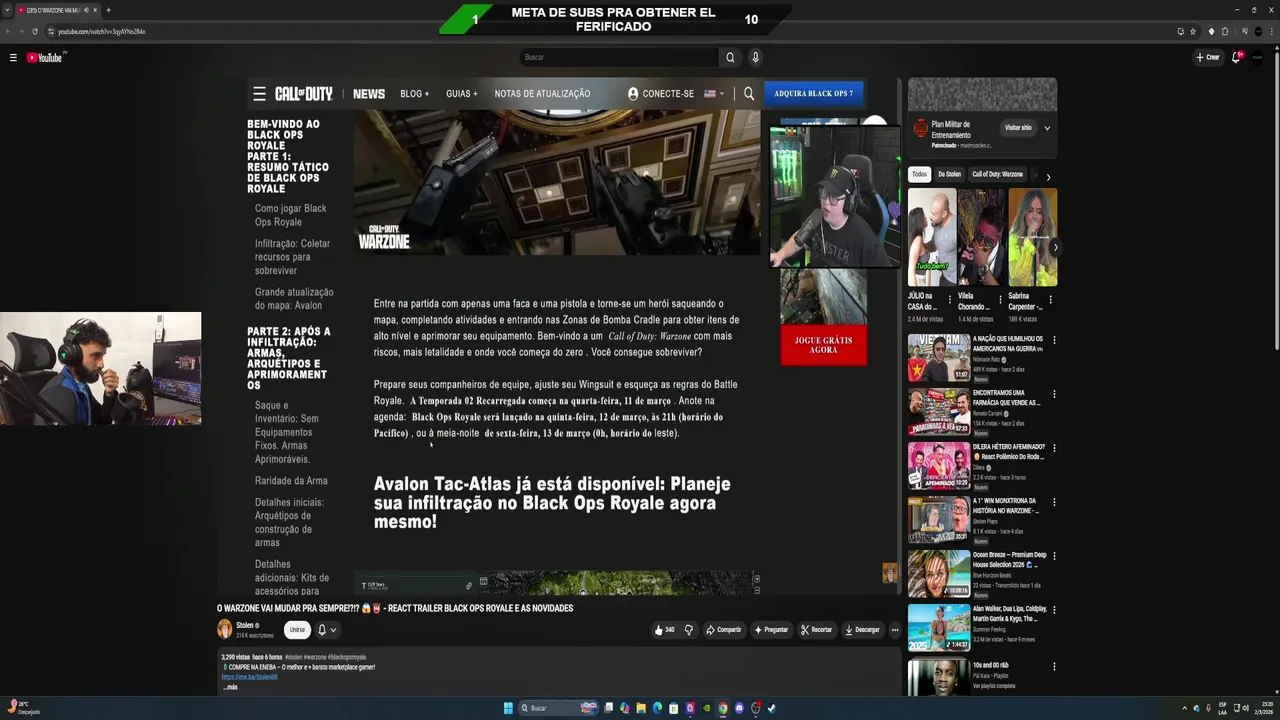Image resolution: width=1280 pixels, height=720 pixels.
Task: Open a new browser tab
Action: tap(108, 10)
